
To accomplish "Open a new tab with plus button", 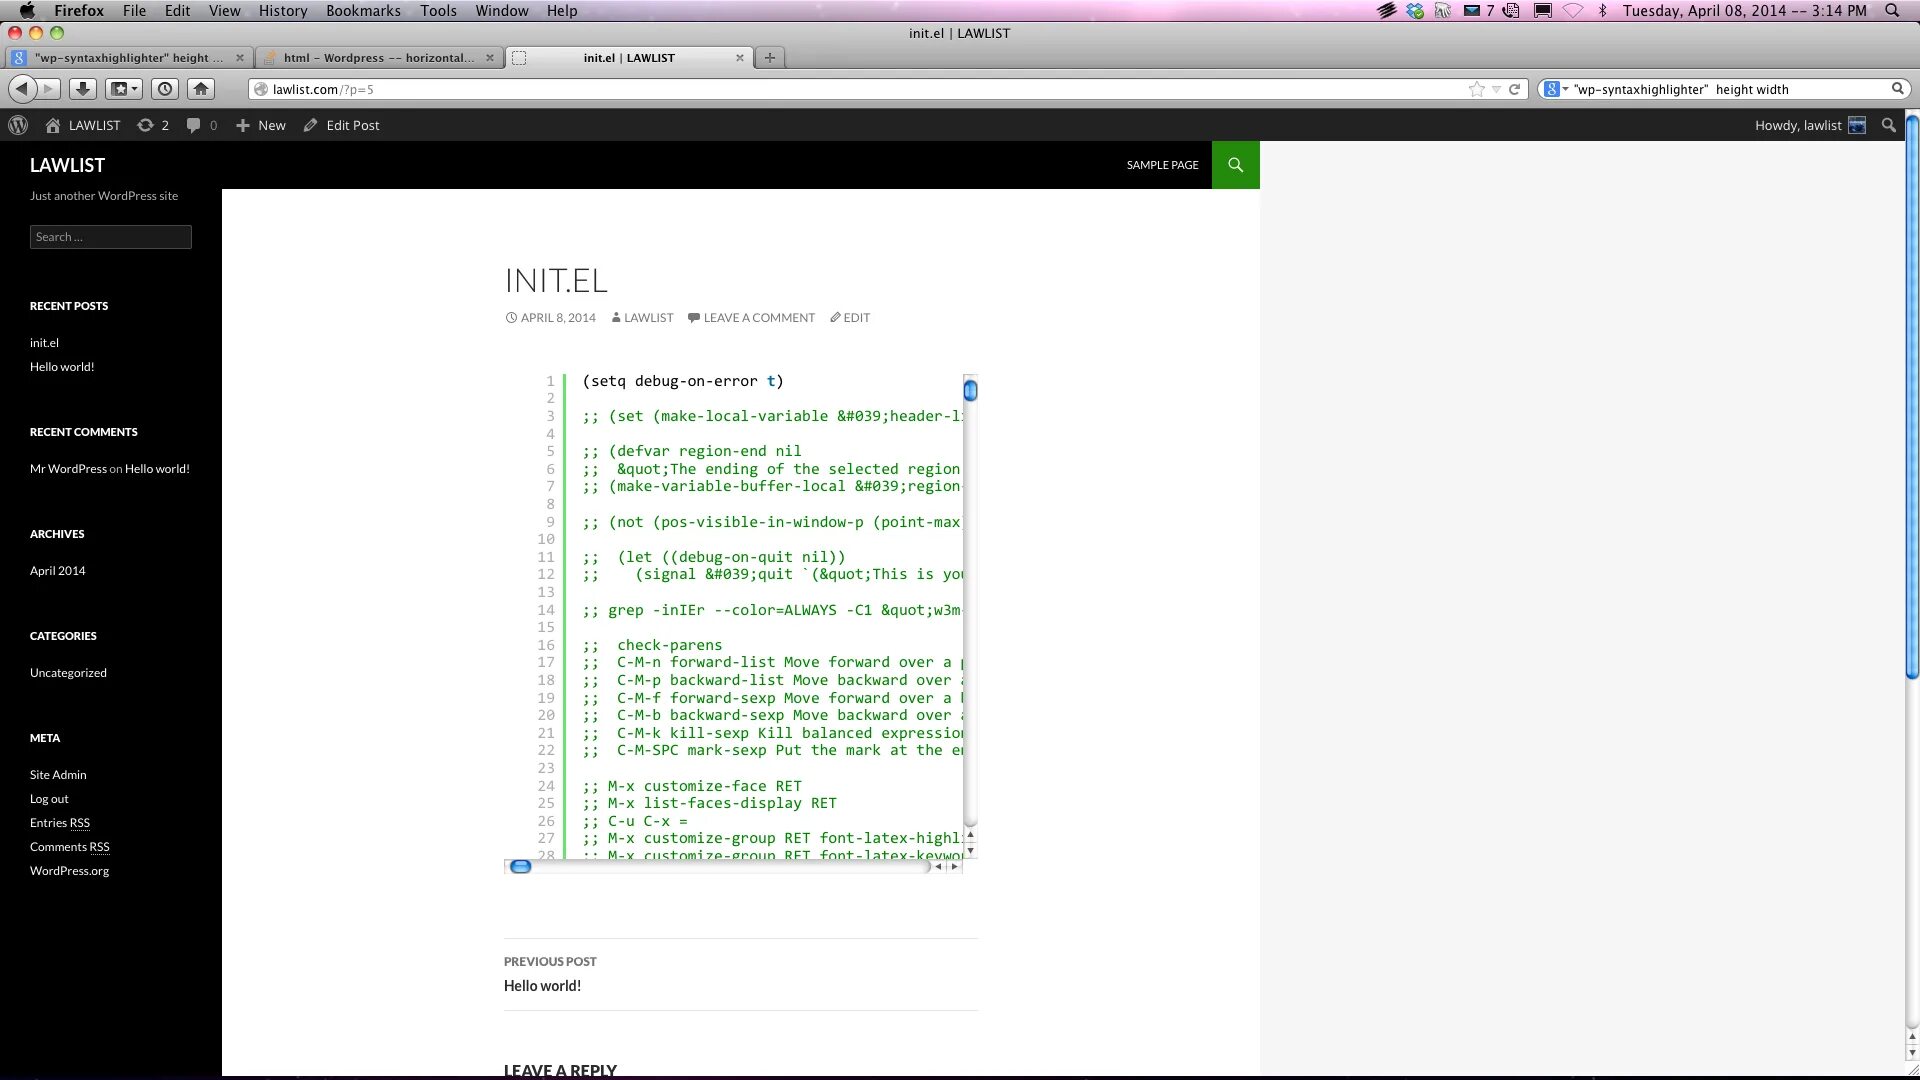I will (769, 58).
